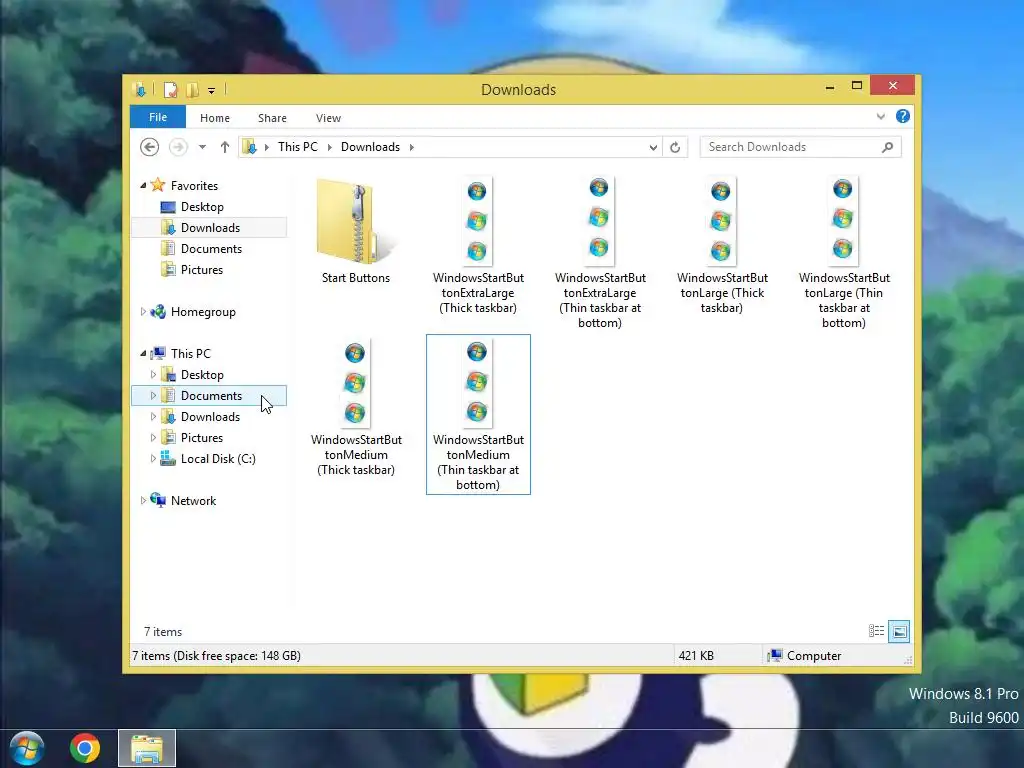Click the 421 KB status bar entry
1024x768 pixels.
pyautogui.click(x=696, y=656)
